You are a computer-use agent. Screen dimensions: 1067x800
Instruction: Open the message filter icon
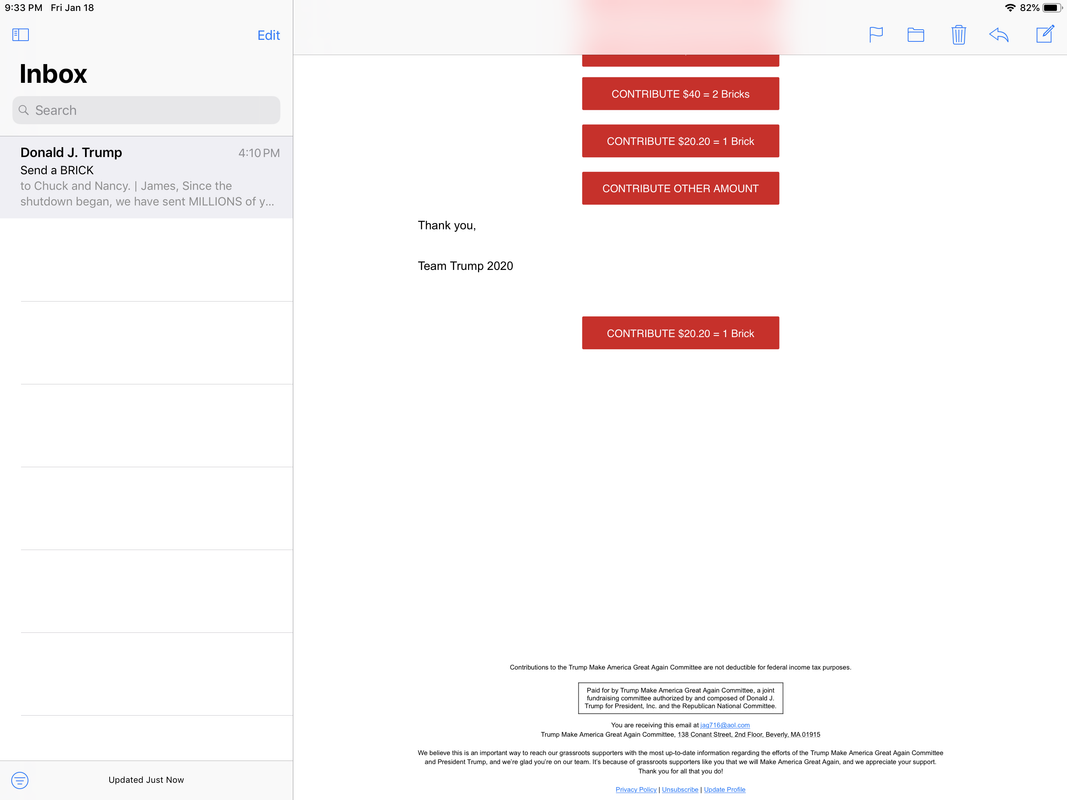click(20, 780)
